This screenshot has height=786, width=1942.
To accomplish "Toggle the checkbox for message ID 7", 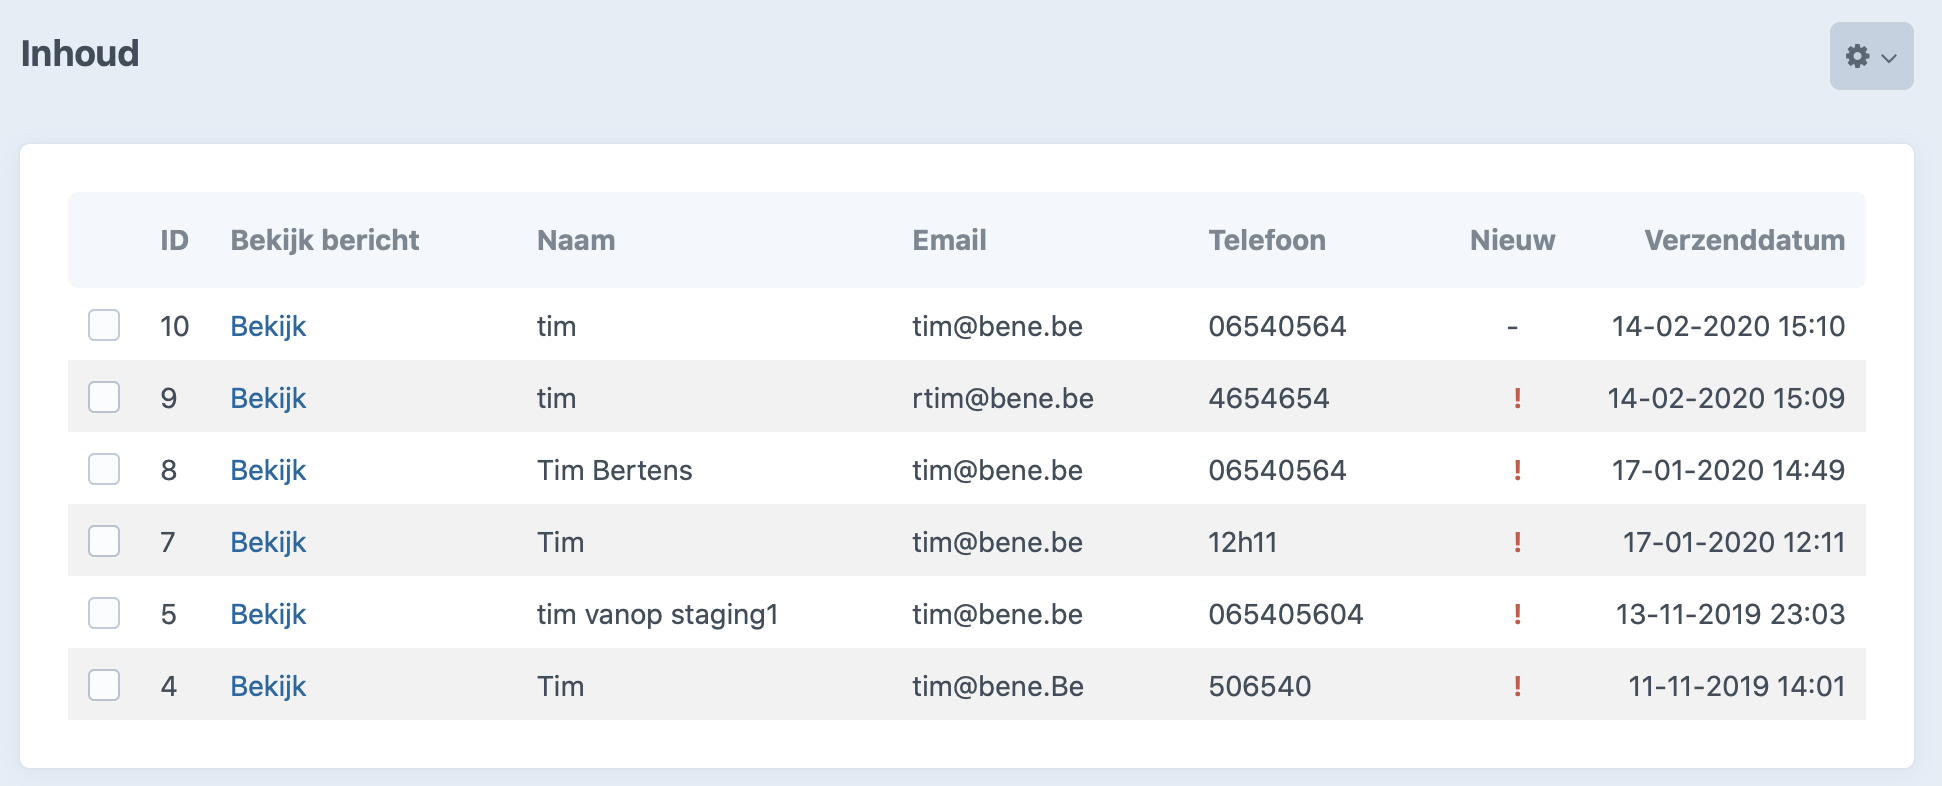I will tap(104, 541).
